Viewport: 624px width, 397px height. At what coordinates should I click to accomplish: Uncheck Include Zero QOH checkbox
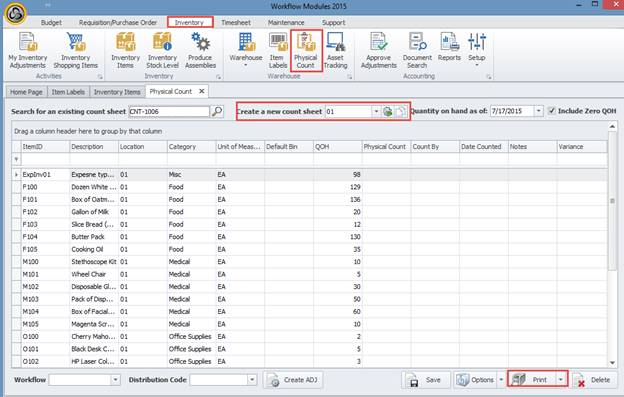click(x=552, y=111)
